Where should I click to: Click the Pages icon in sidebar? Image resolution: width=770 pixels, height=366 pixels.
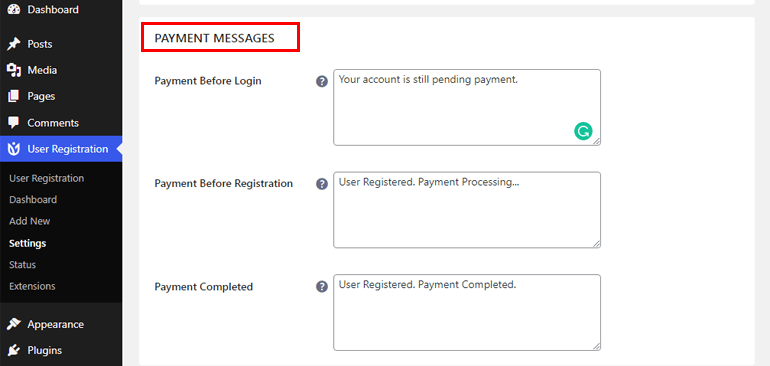(14, 96)
